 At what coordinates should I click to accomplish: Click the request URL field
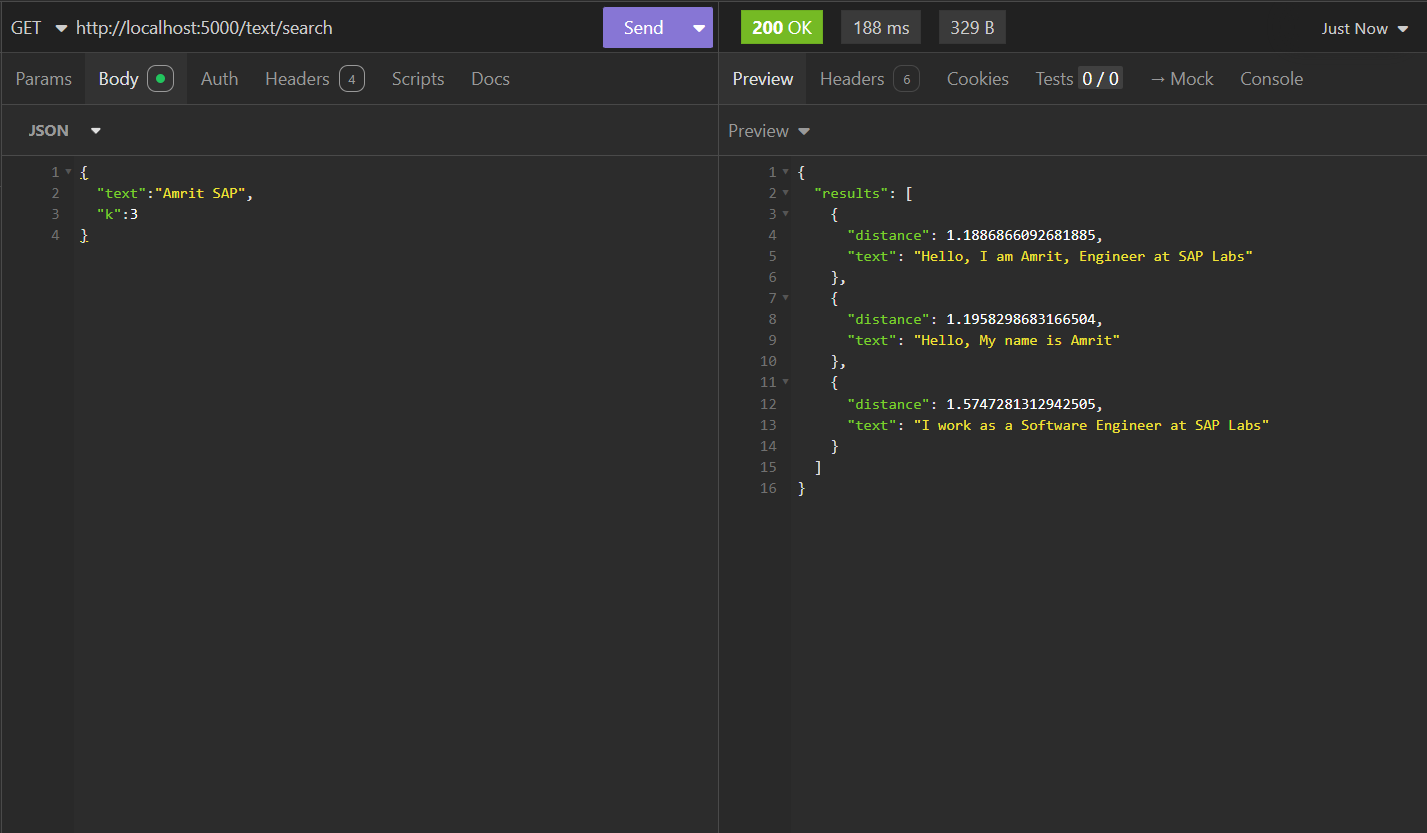[330, 28]
